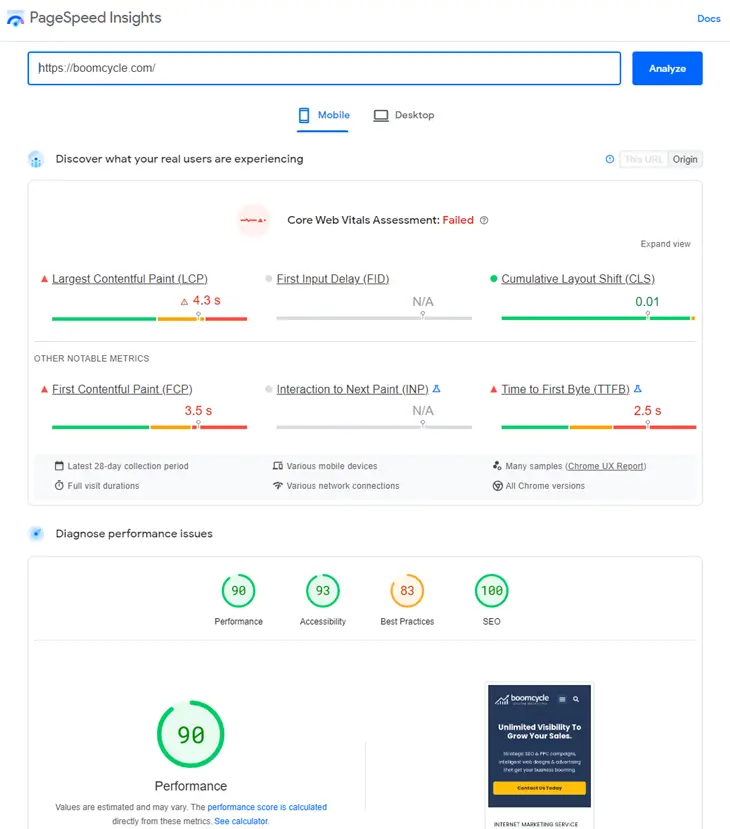730x829 pixels.
Task: Switch to the Desktop tab
Action: point(404,115)
